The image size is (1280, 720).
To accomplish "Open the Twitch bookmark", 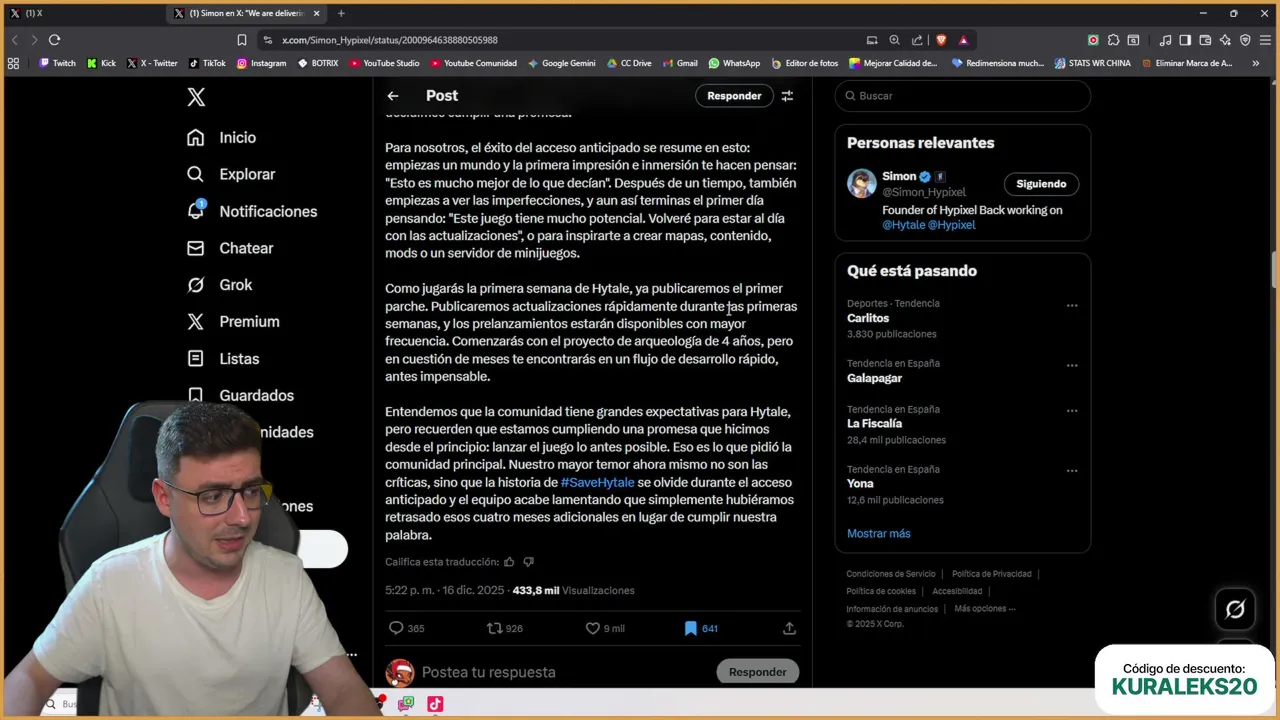I will [57, 63].
